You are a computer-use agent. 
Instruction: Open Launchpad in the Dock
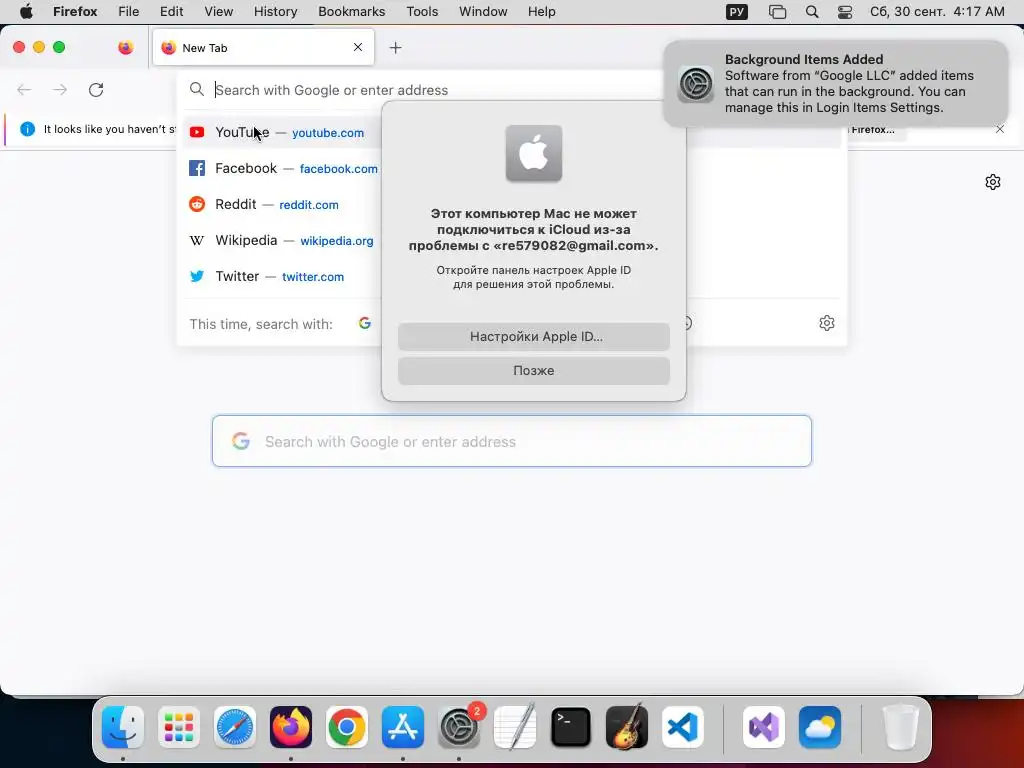point(179,727)
